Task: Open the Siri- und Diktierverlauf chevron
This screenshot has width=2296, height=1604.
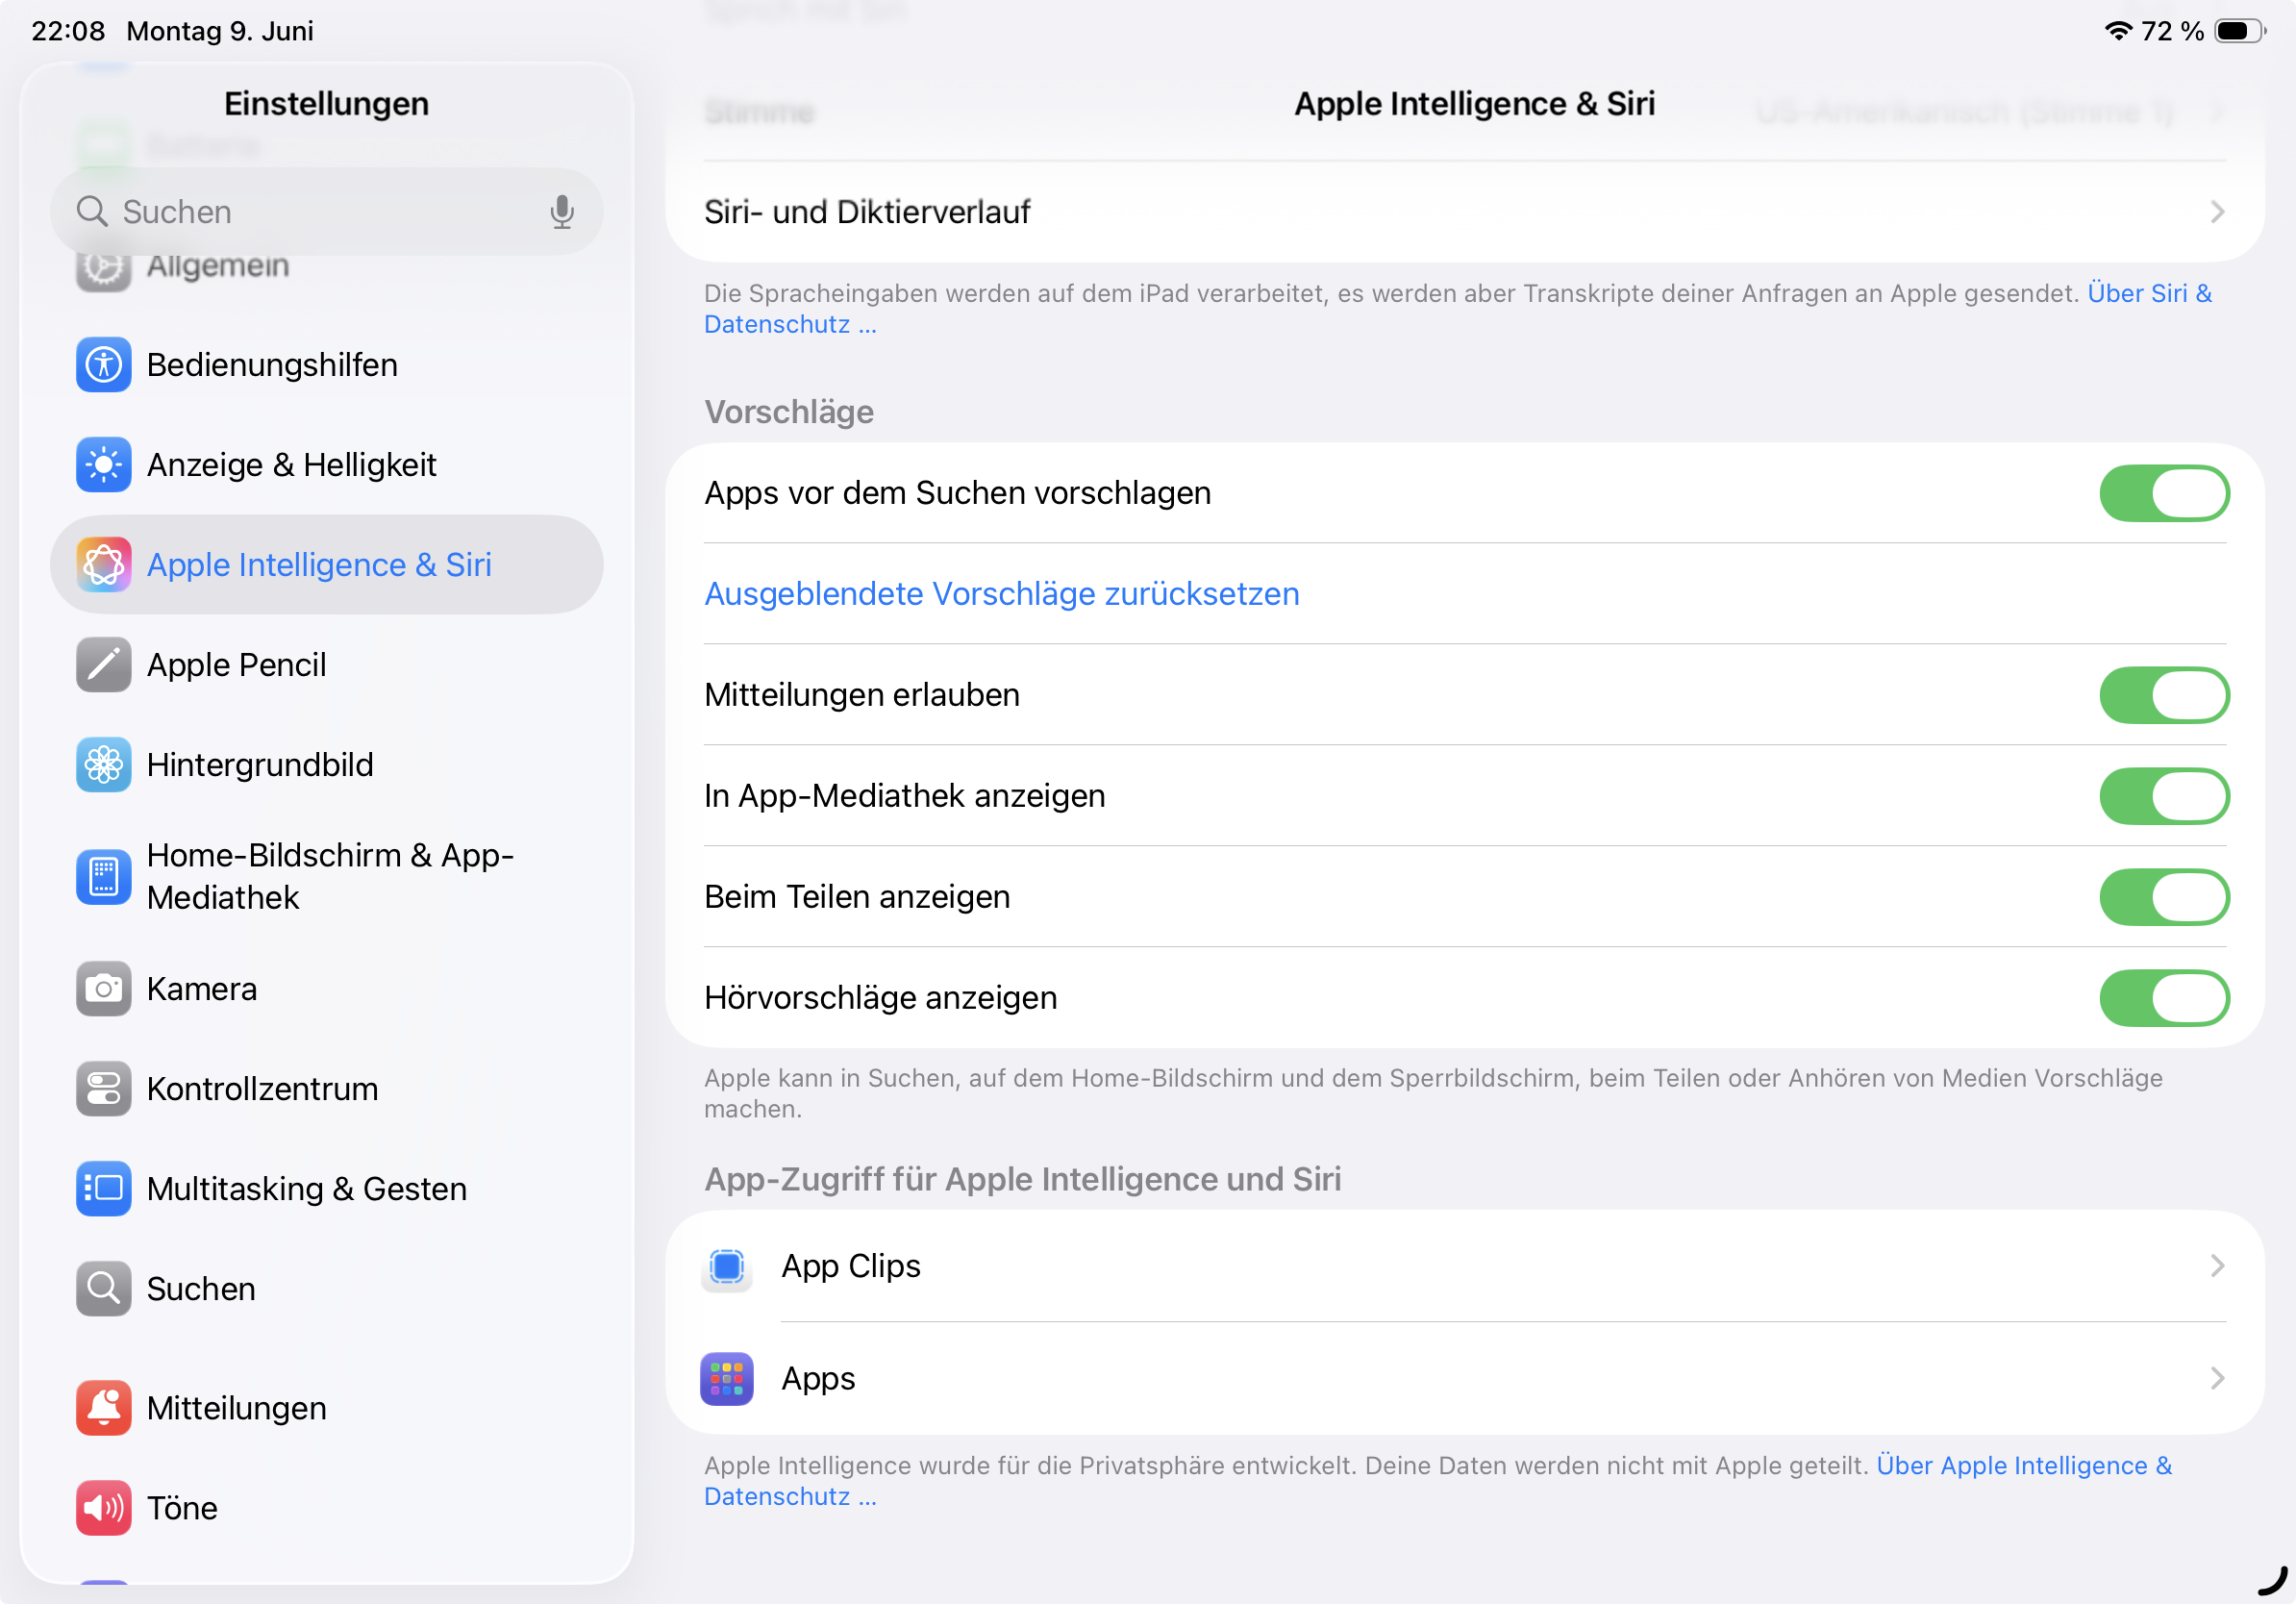Action: coord(2217,212)
